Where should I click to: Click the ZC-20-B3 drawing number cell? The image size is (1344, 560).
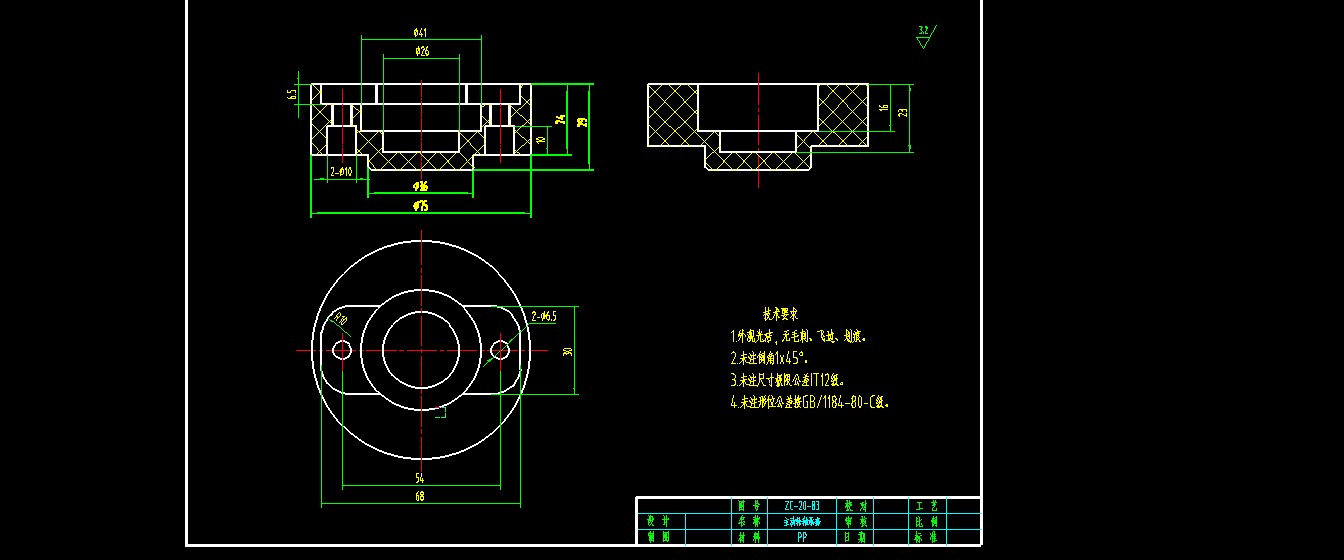[802, 506]
